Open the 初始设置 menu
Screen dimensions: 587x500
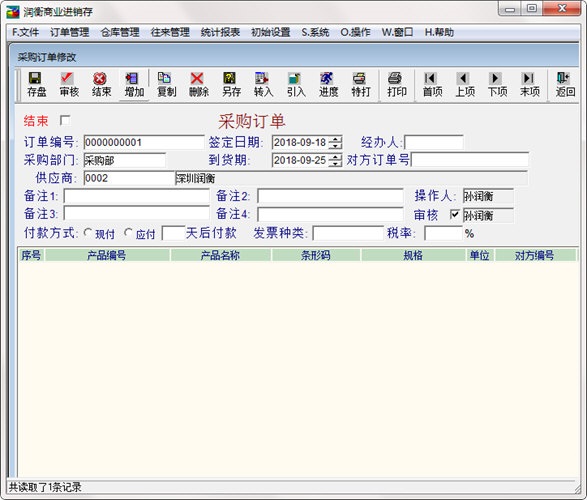(270, 32)
